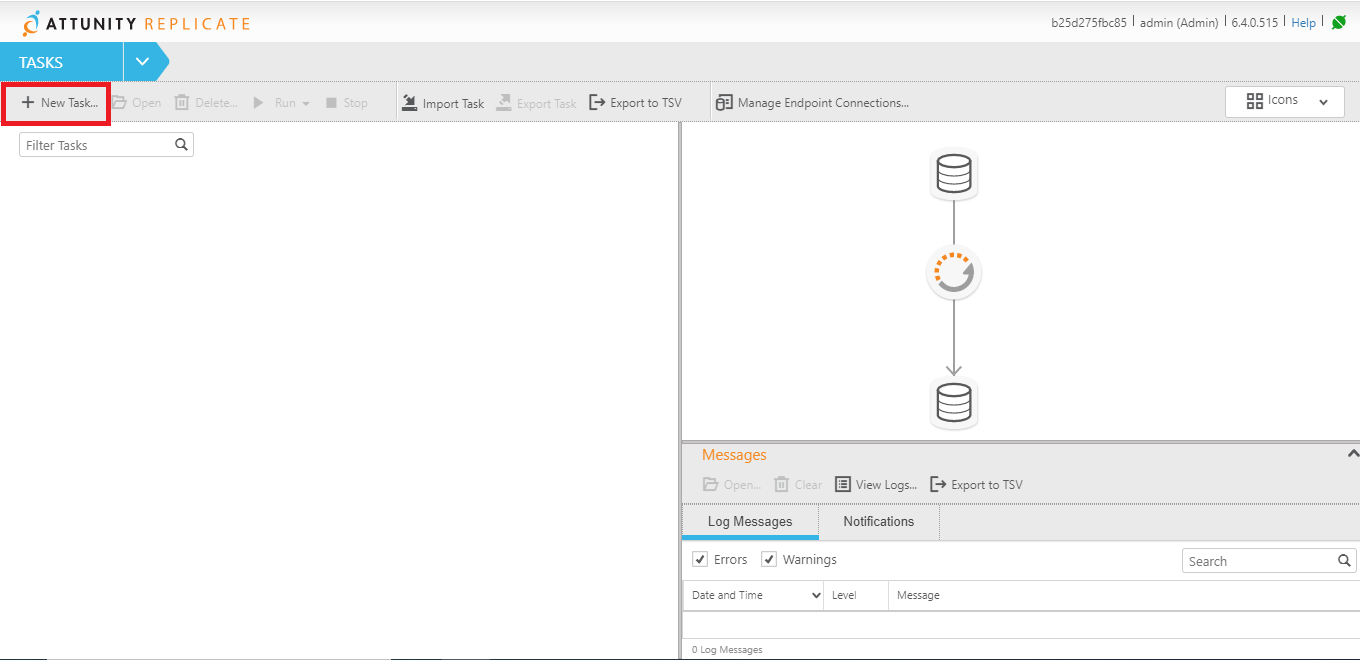The height and width of the screenshot is (660, 1360).
Task: Click the Delete task trash icon
Action: [182, 103]
